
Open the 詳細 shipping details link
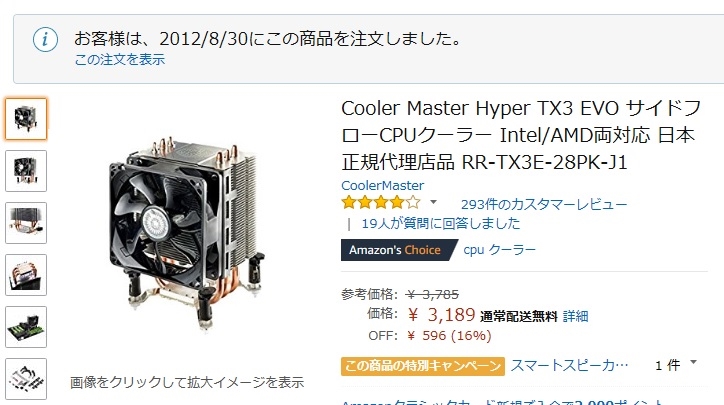coord(575,316)
